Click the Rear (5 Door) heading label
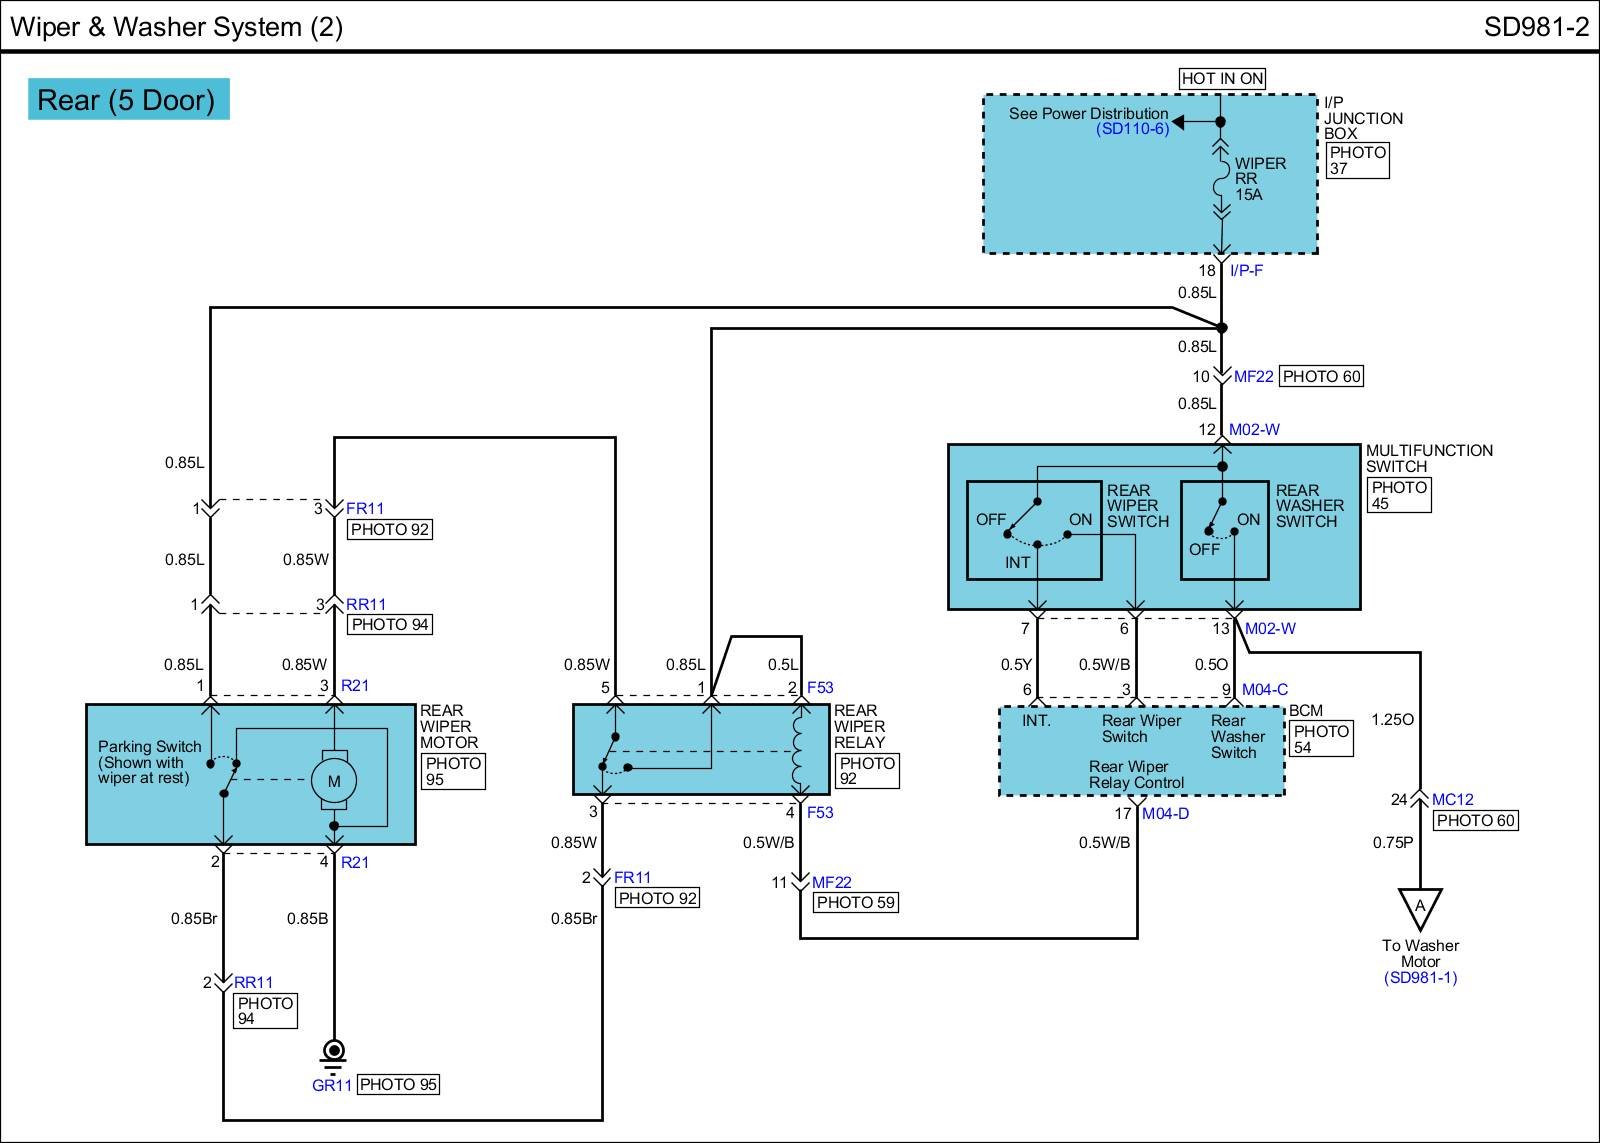 coord(127,100)
